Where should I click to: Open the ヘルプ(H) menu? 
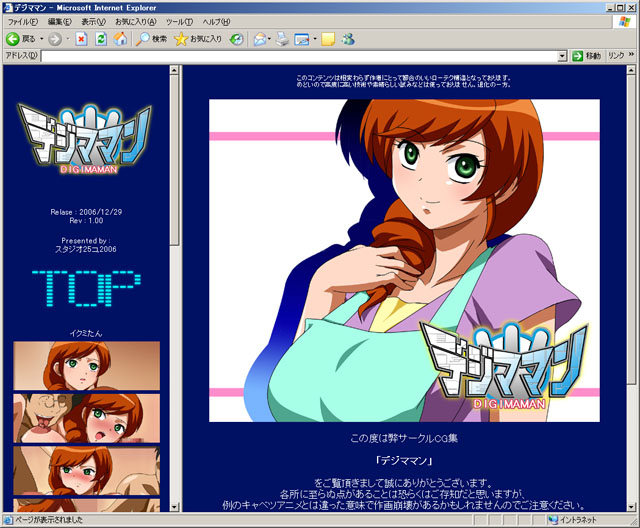[x=216, y=22]
